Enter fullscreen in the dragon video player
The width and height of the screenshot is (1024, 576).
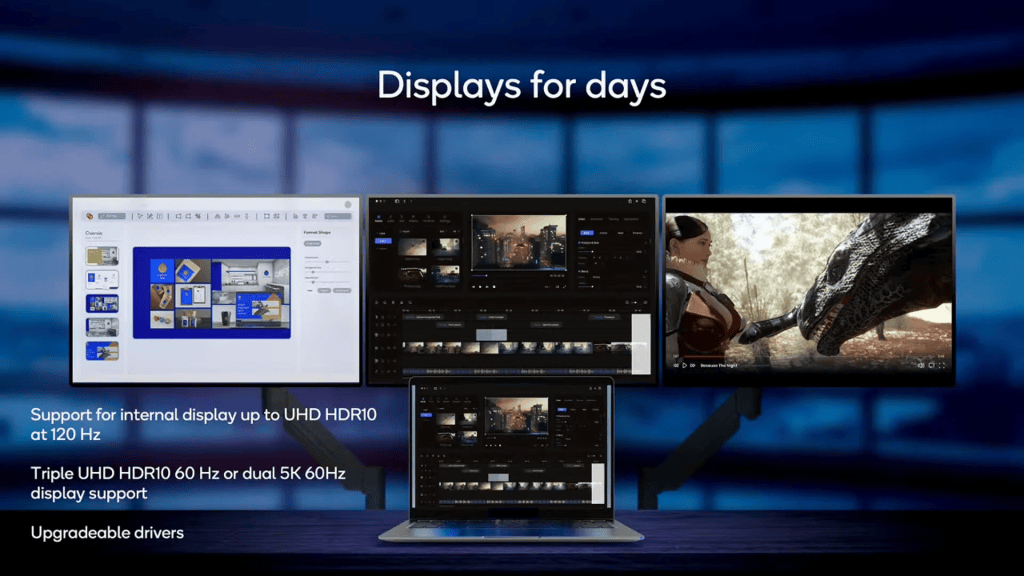point(943,365)
